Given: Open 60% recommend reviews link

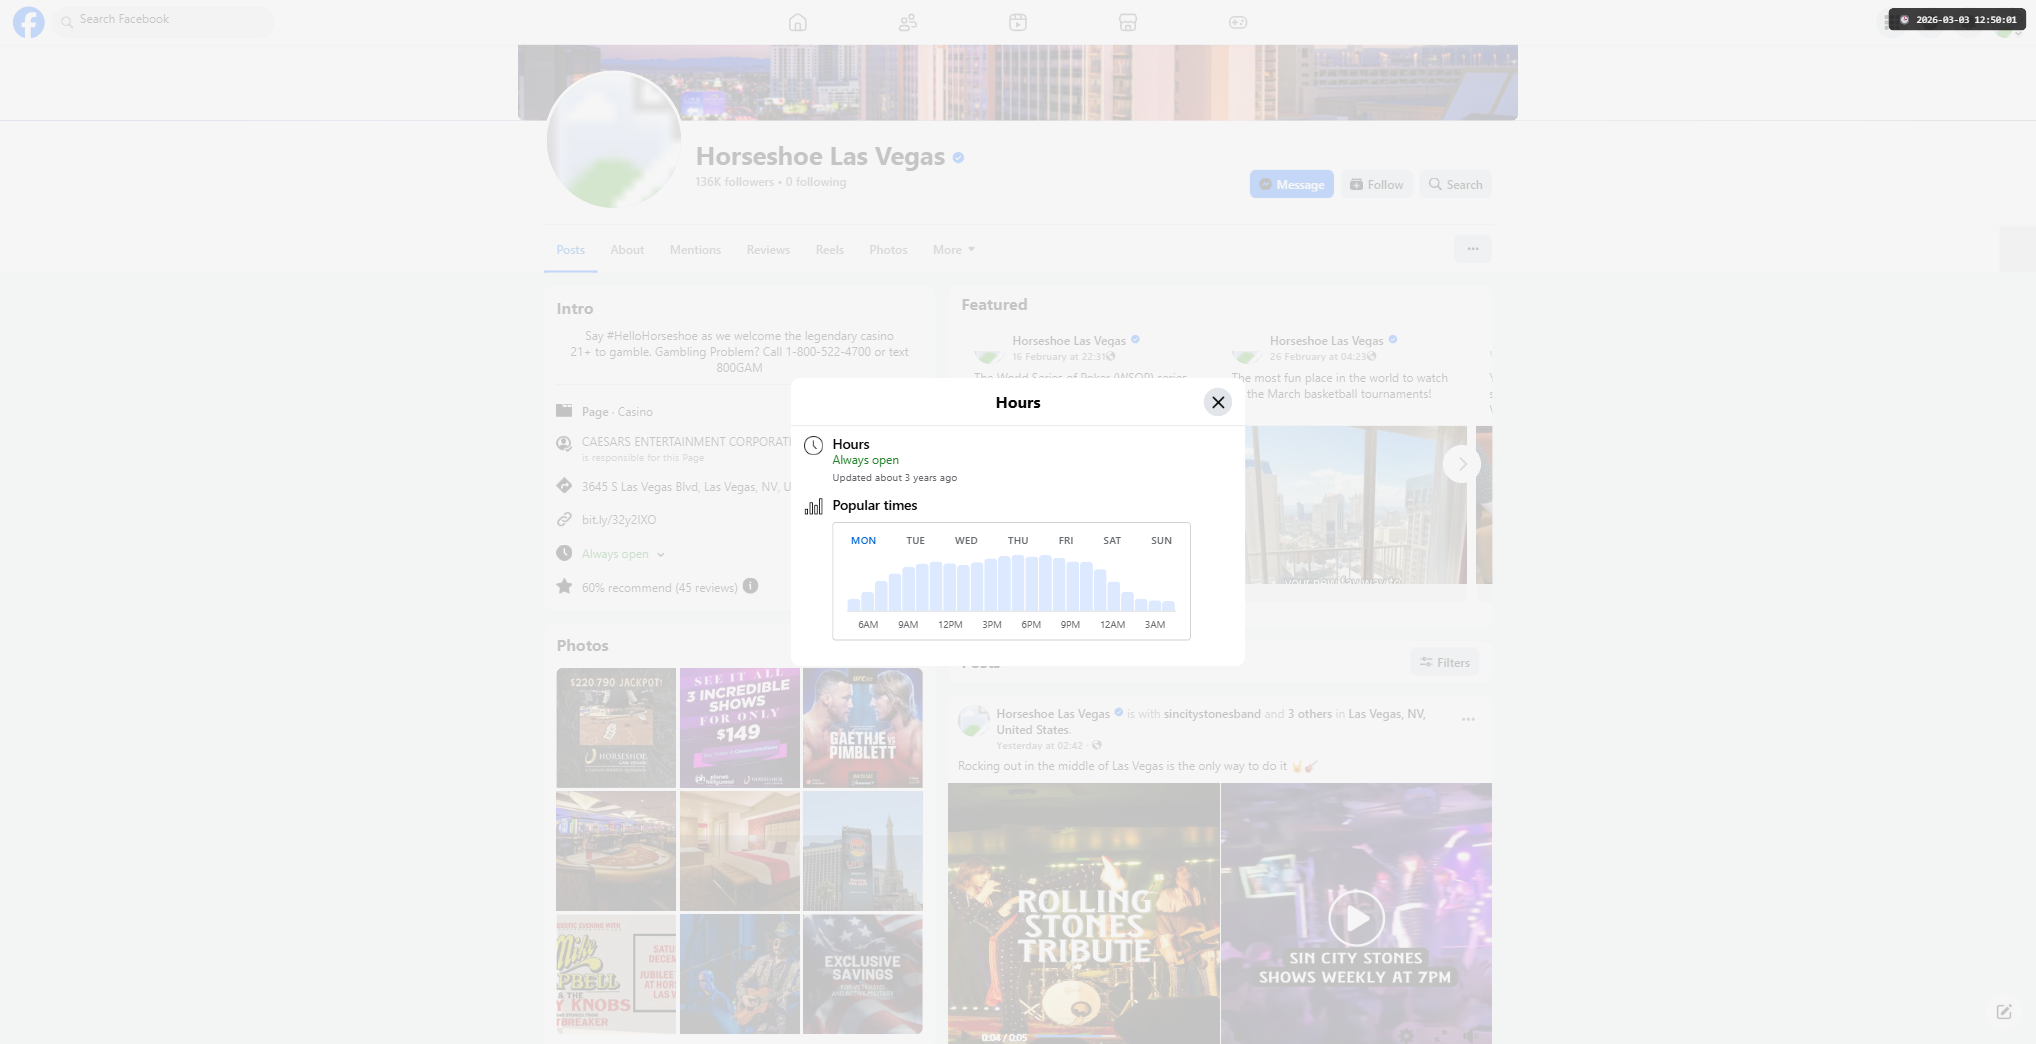Looking at the screenshot, I should click(660, 588).
